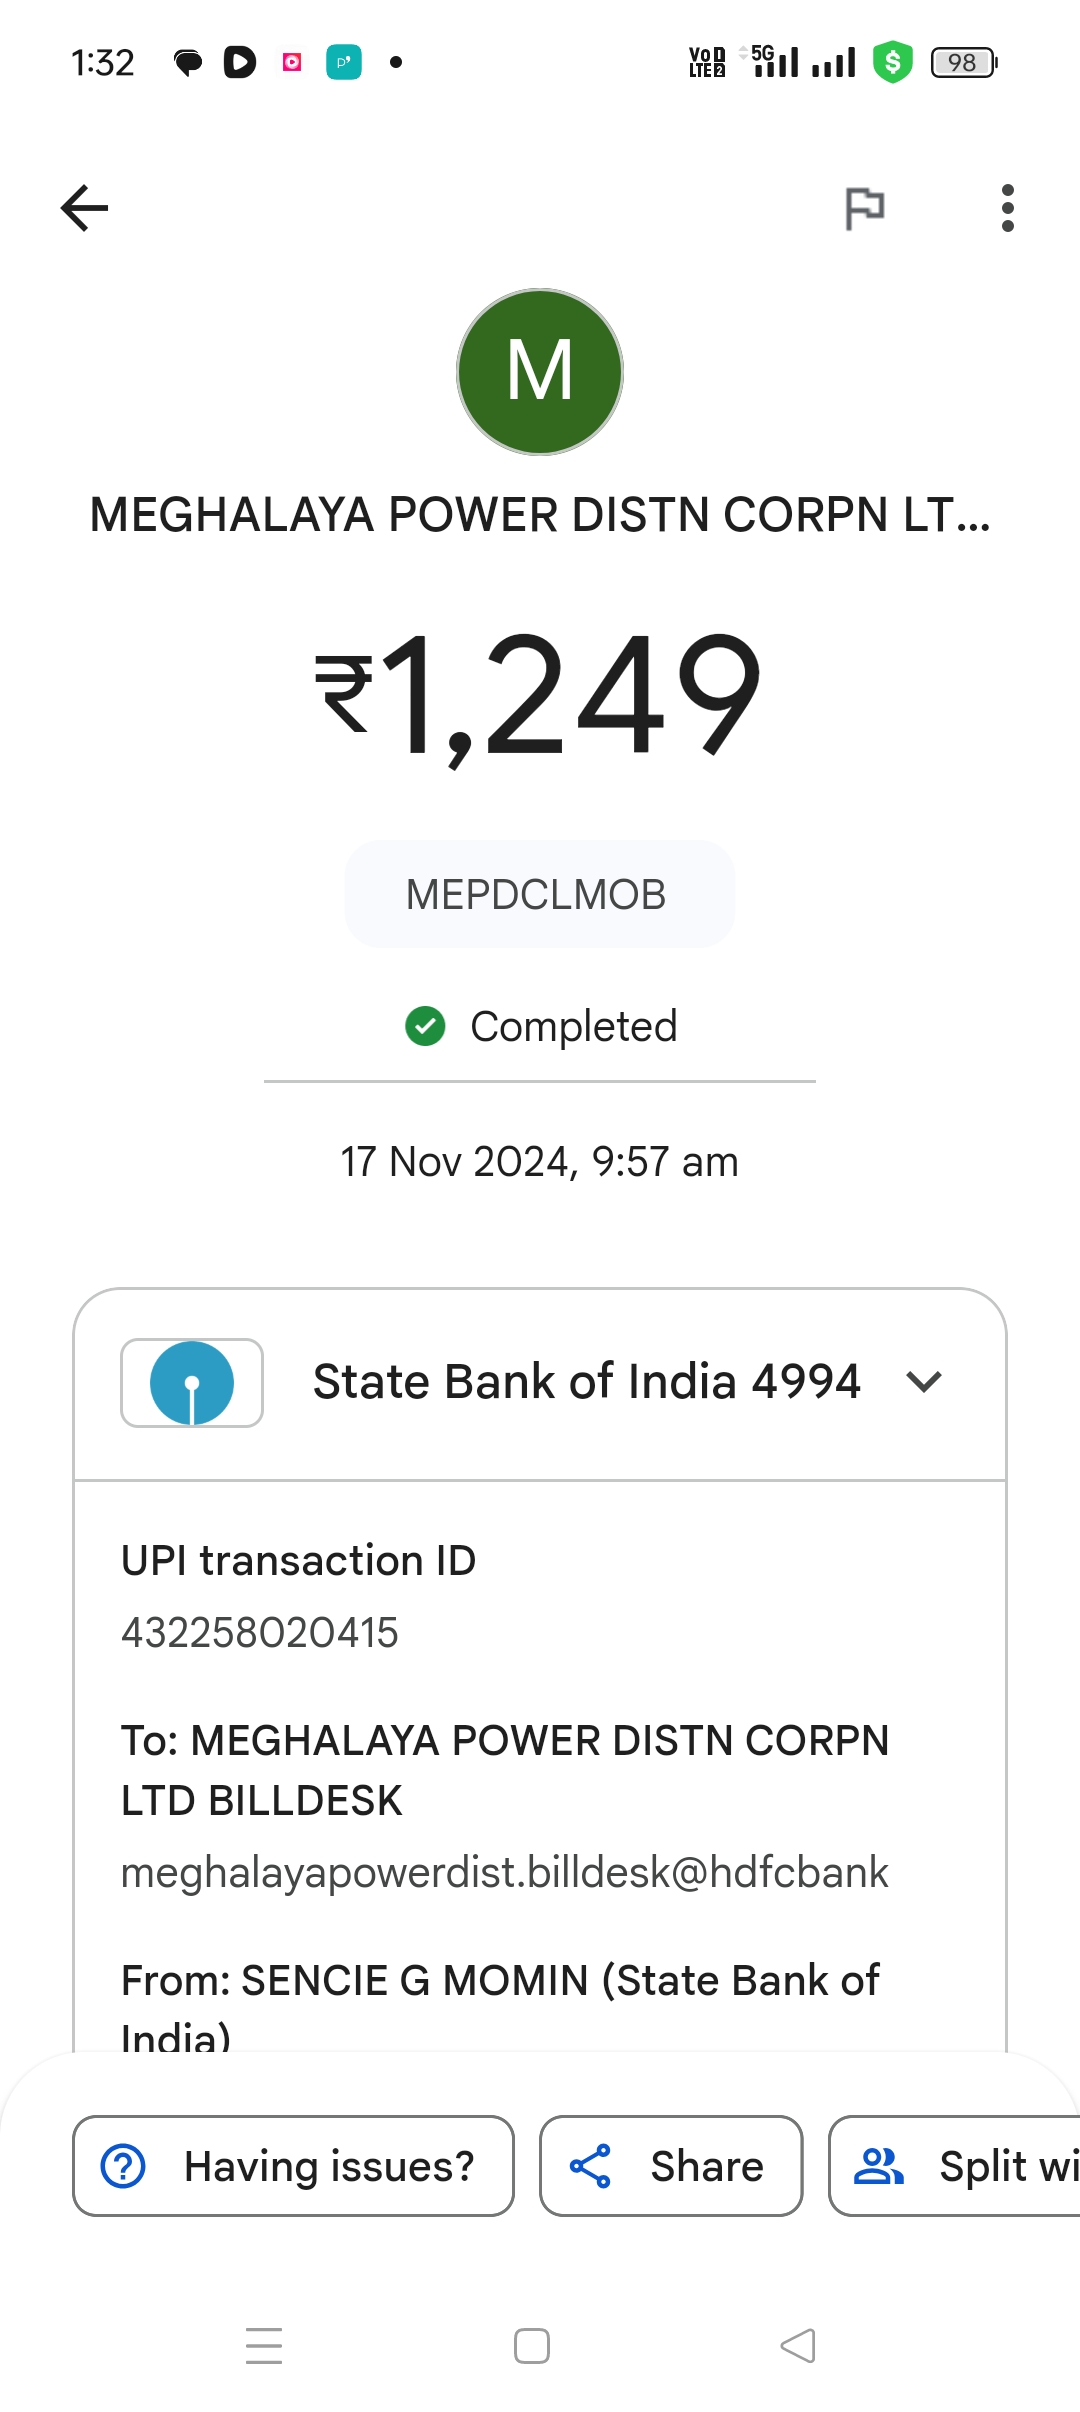Tap the green Completed checkmark icon

pos(425,1026)
